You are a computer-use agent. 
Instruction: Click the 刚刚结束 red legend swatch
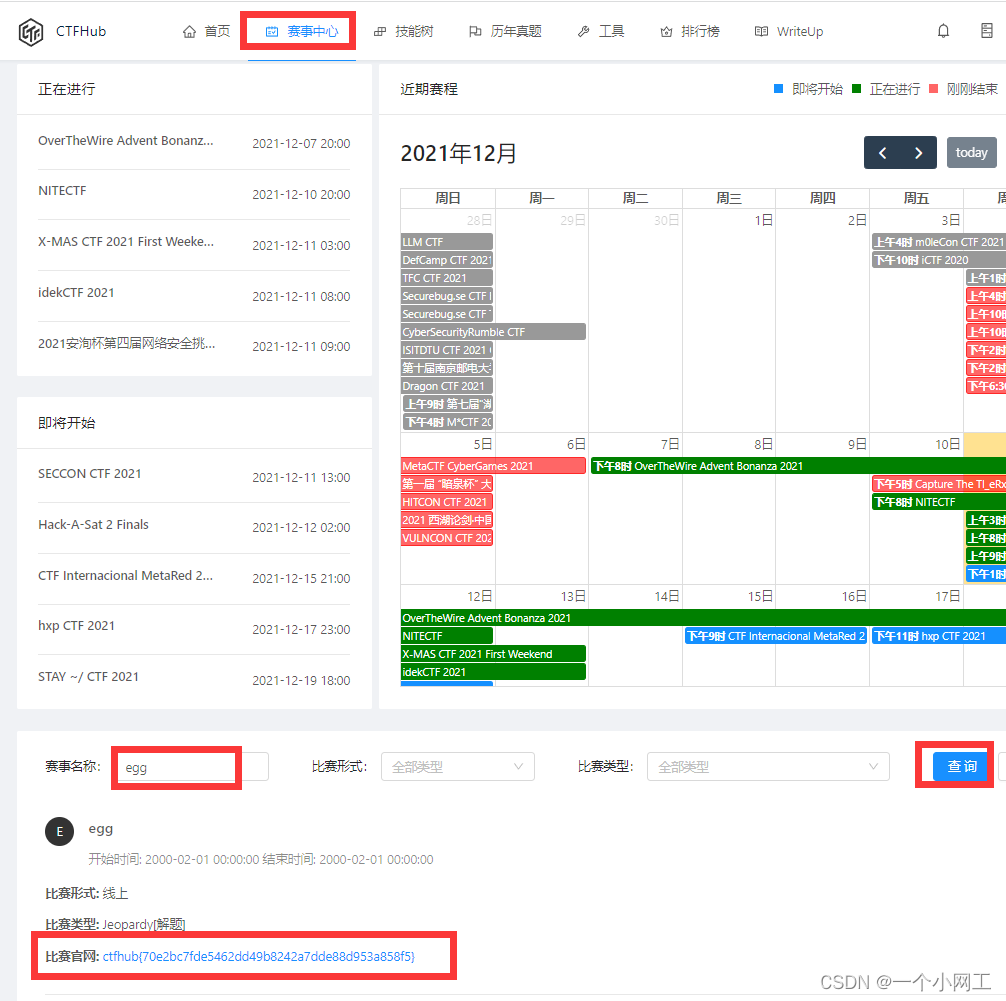[x=934, y=89]
